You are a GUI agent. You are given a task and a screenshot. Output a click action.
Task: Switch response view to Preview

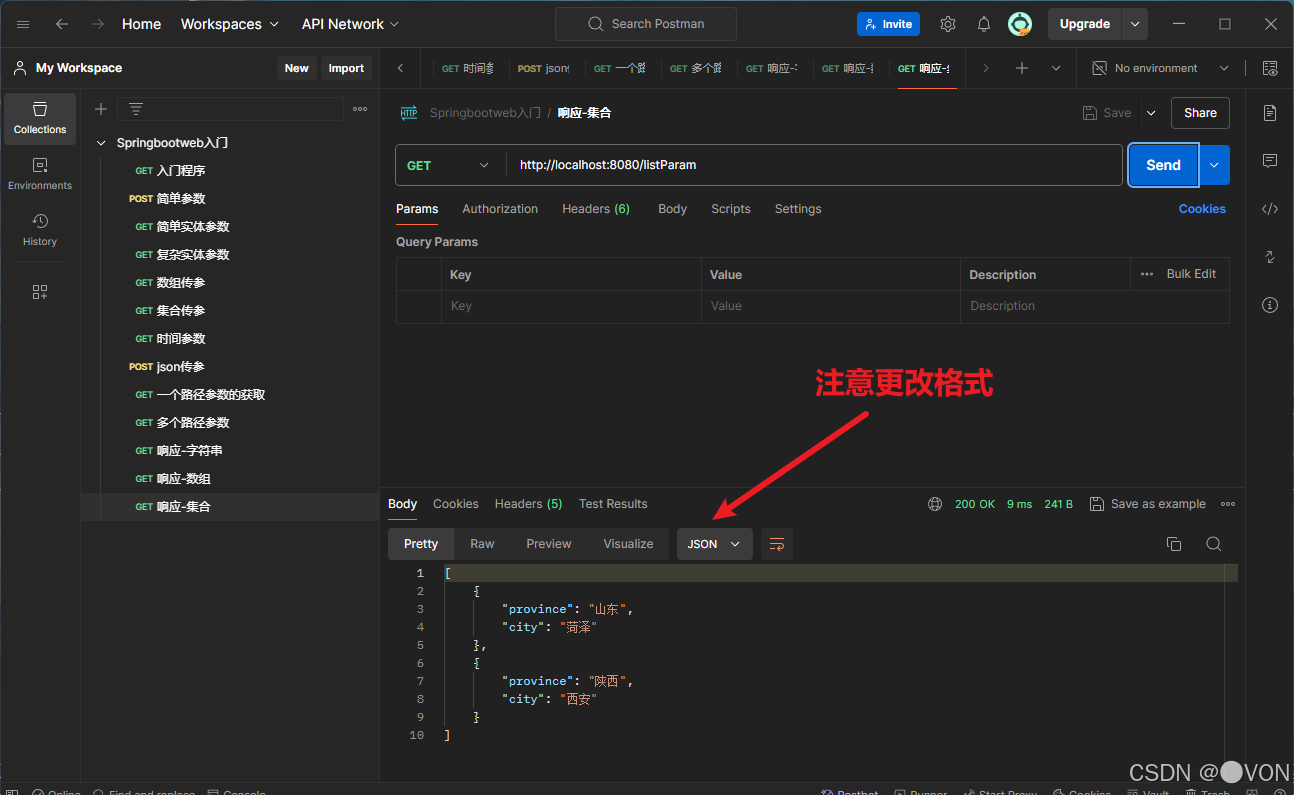tap(549, 544)
